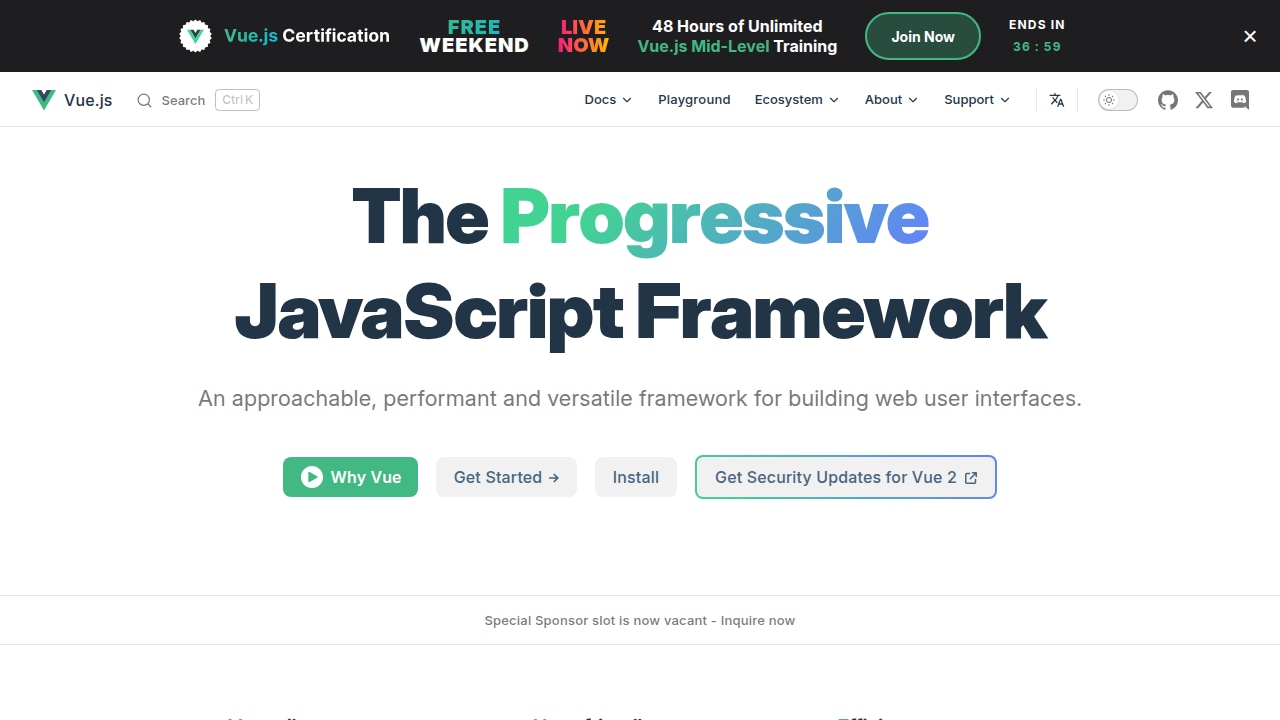Expand the Support dropdown menu
This screenshot has height=720, width=1280.
tap(977, 100)
